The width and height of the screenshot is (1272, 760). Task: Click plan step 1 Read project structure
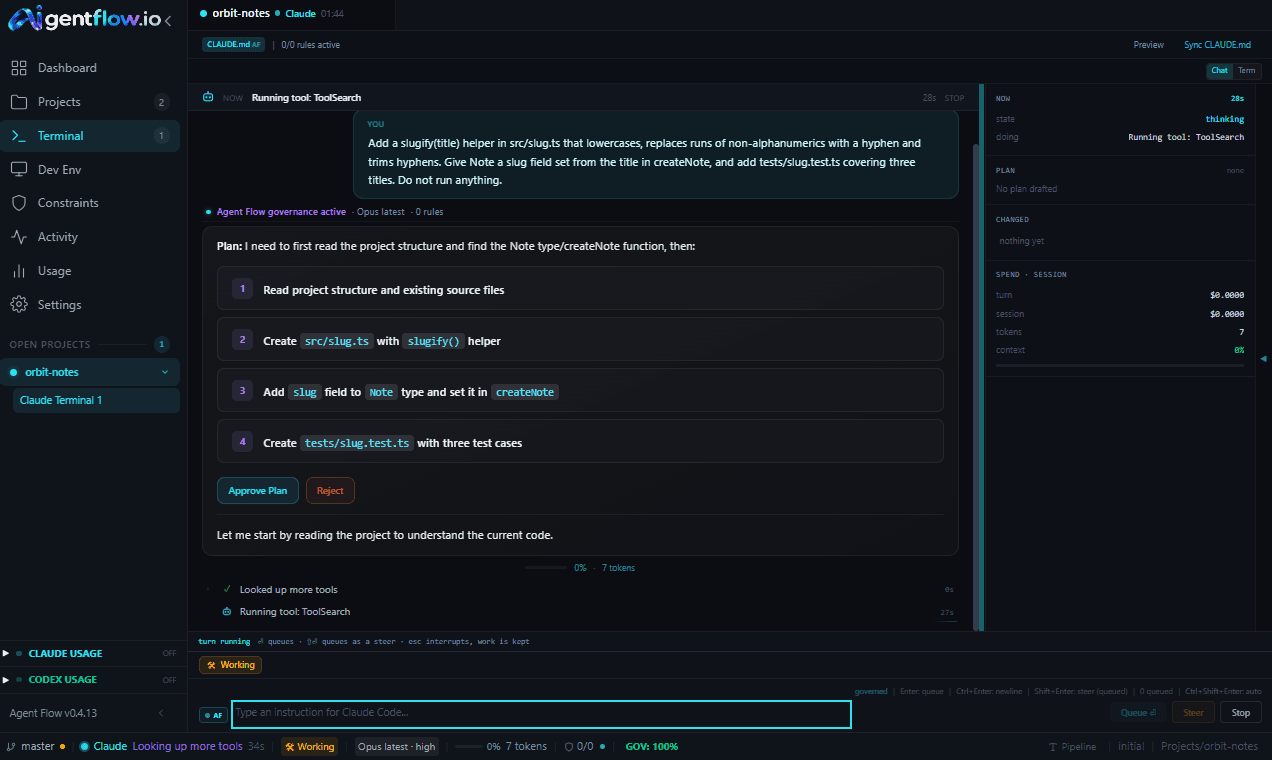tap(580, 289)
